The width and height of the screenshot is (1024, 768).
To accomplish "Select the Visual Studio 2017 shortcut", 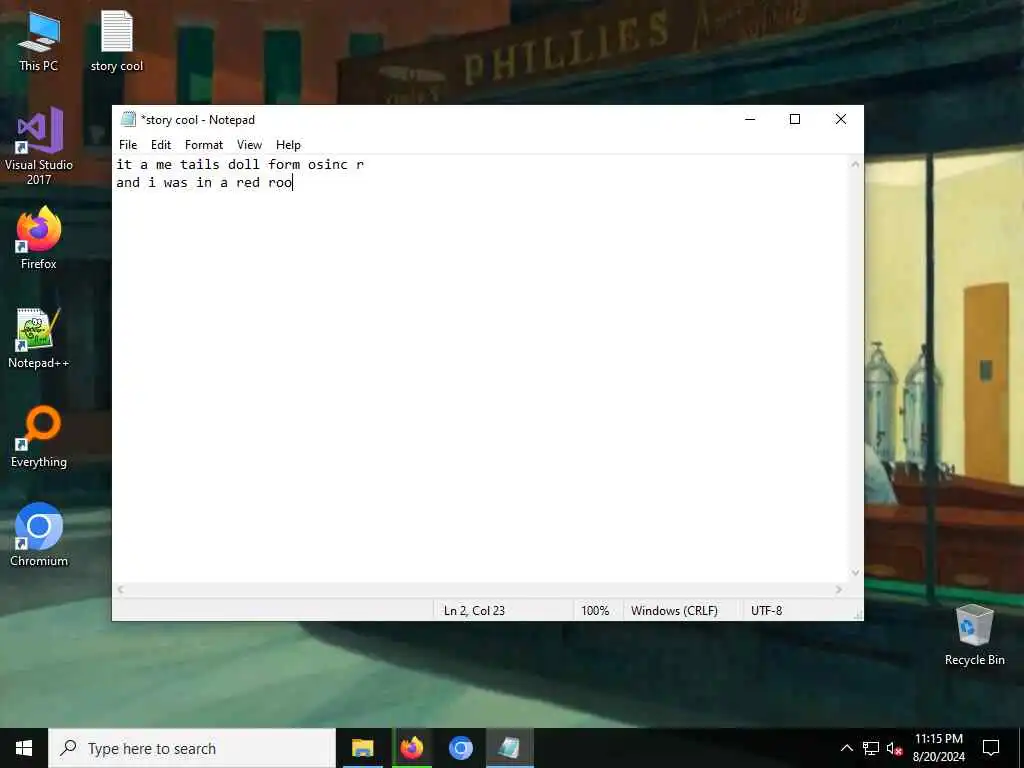I will (39, 146).
